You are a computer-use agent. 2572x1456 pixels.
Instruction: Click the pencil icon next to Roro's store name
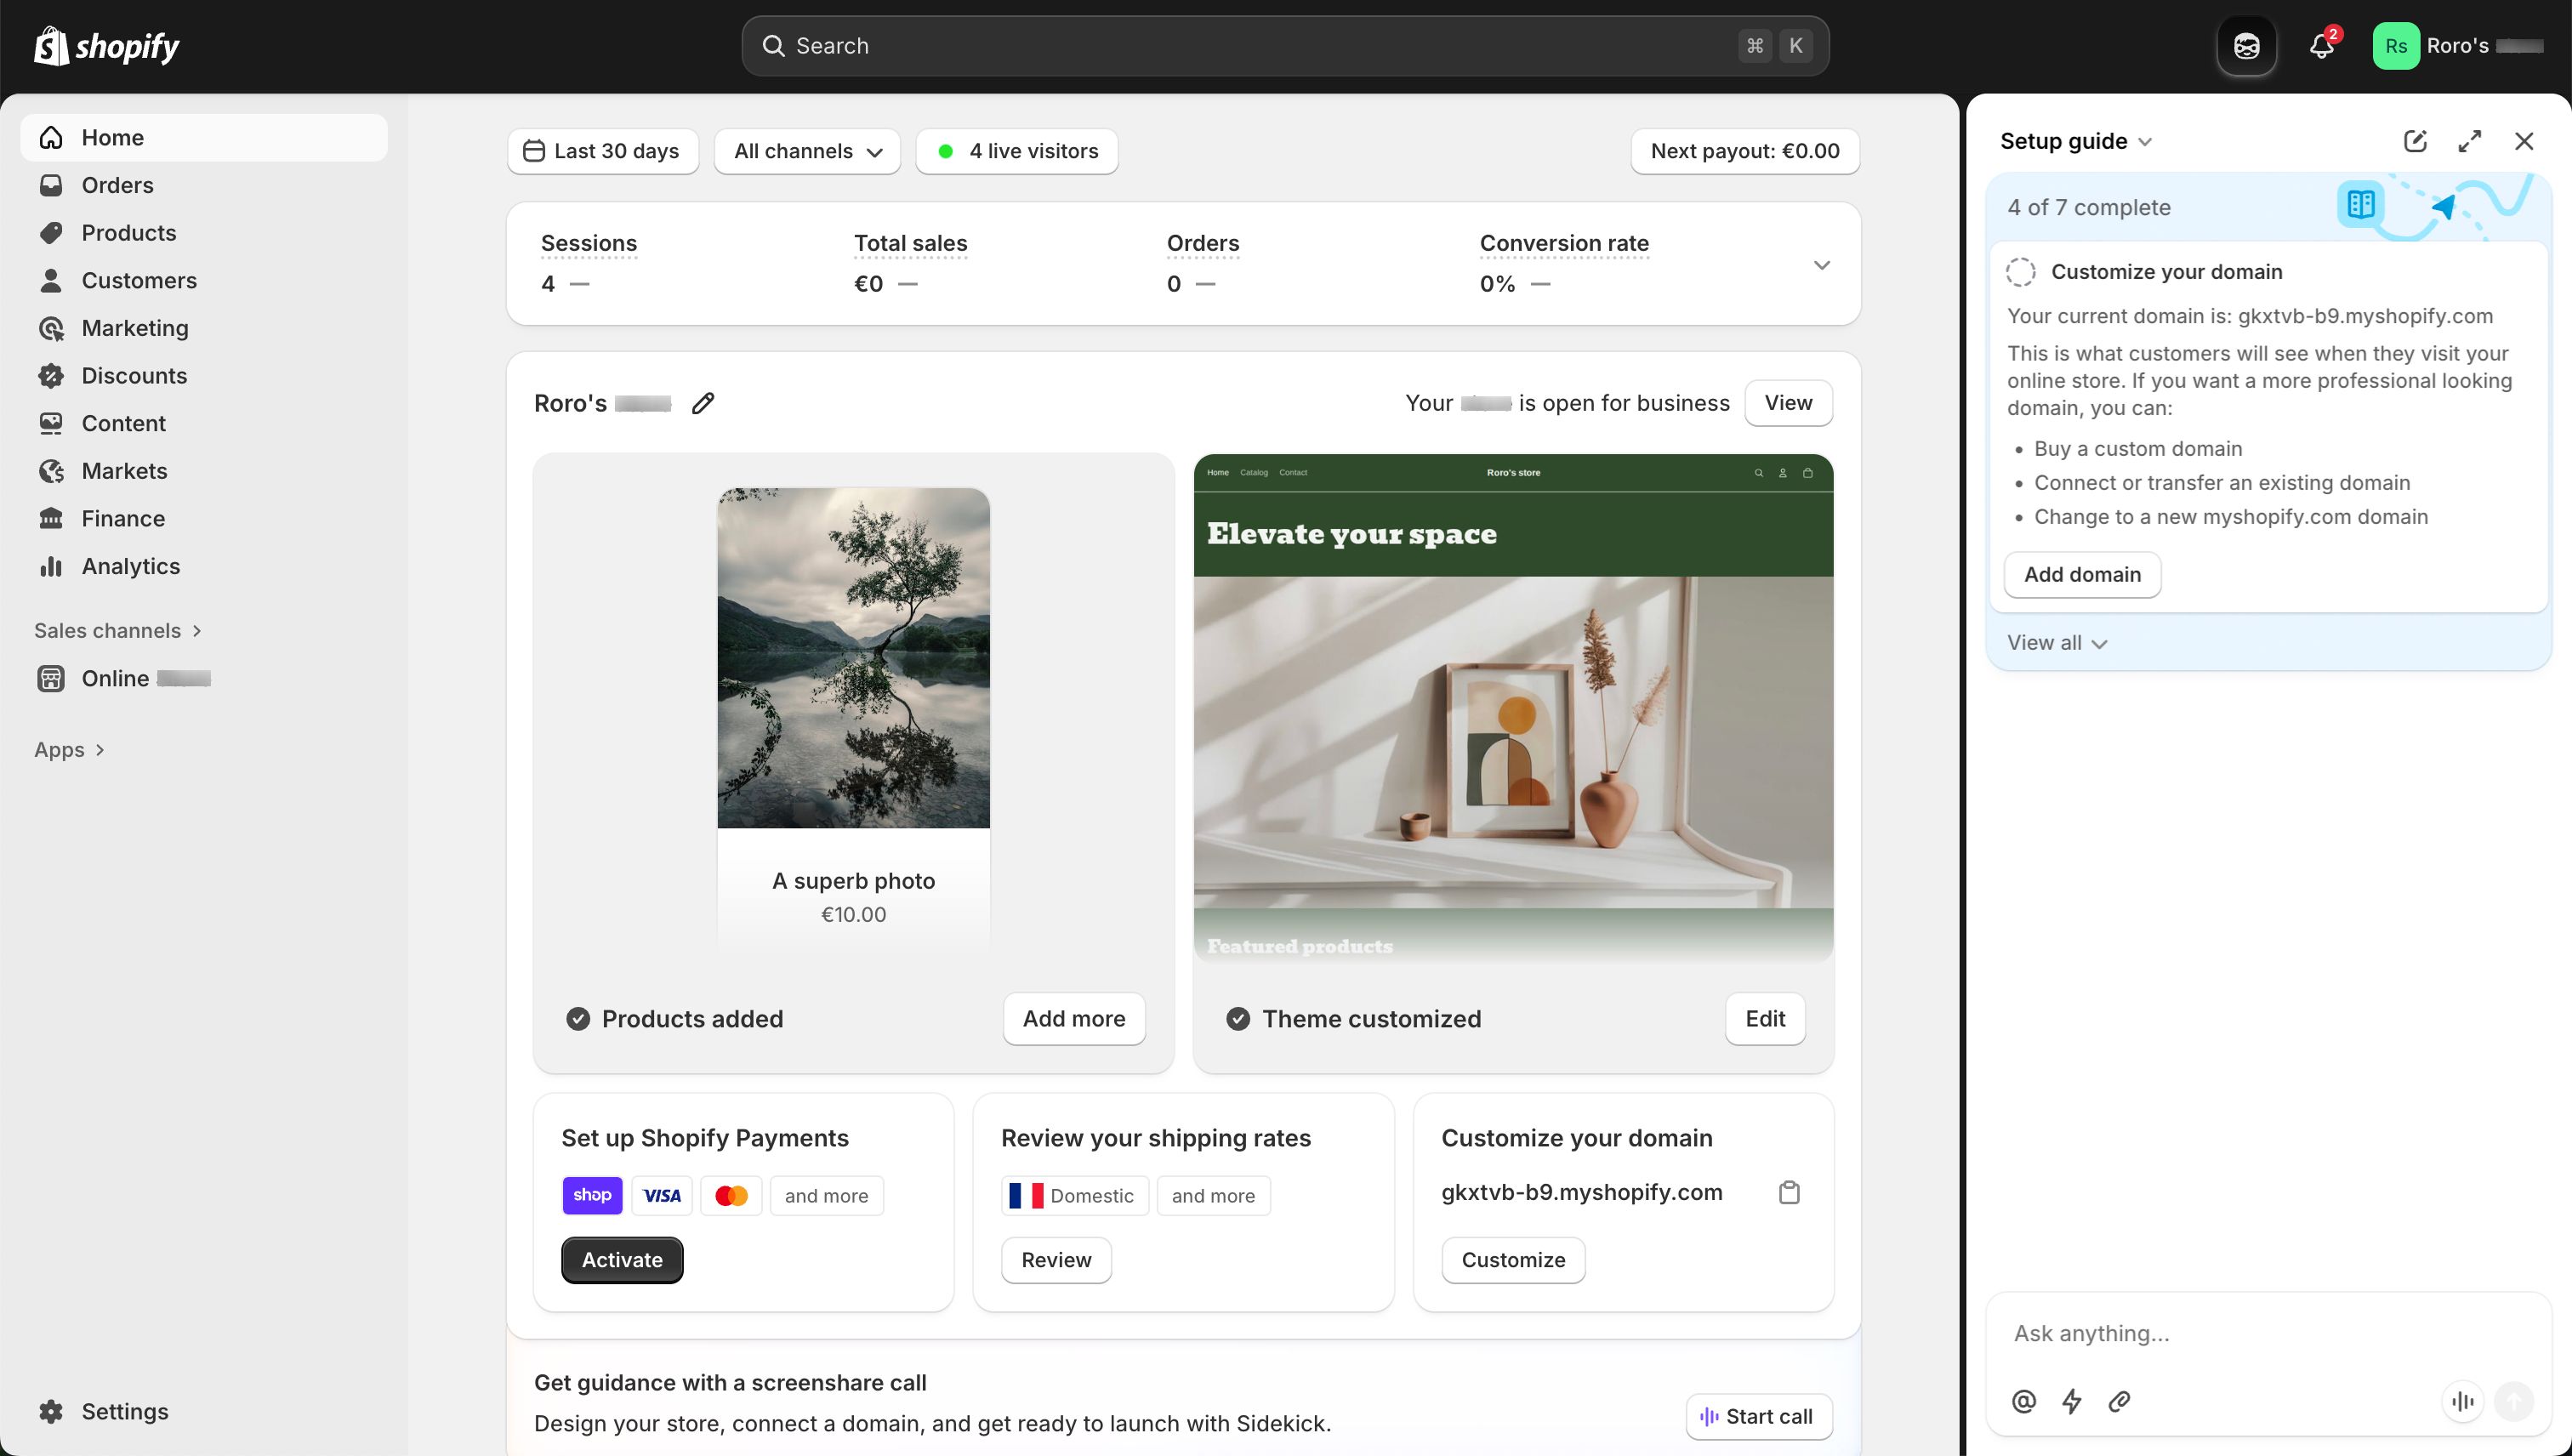point(703,403)
